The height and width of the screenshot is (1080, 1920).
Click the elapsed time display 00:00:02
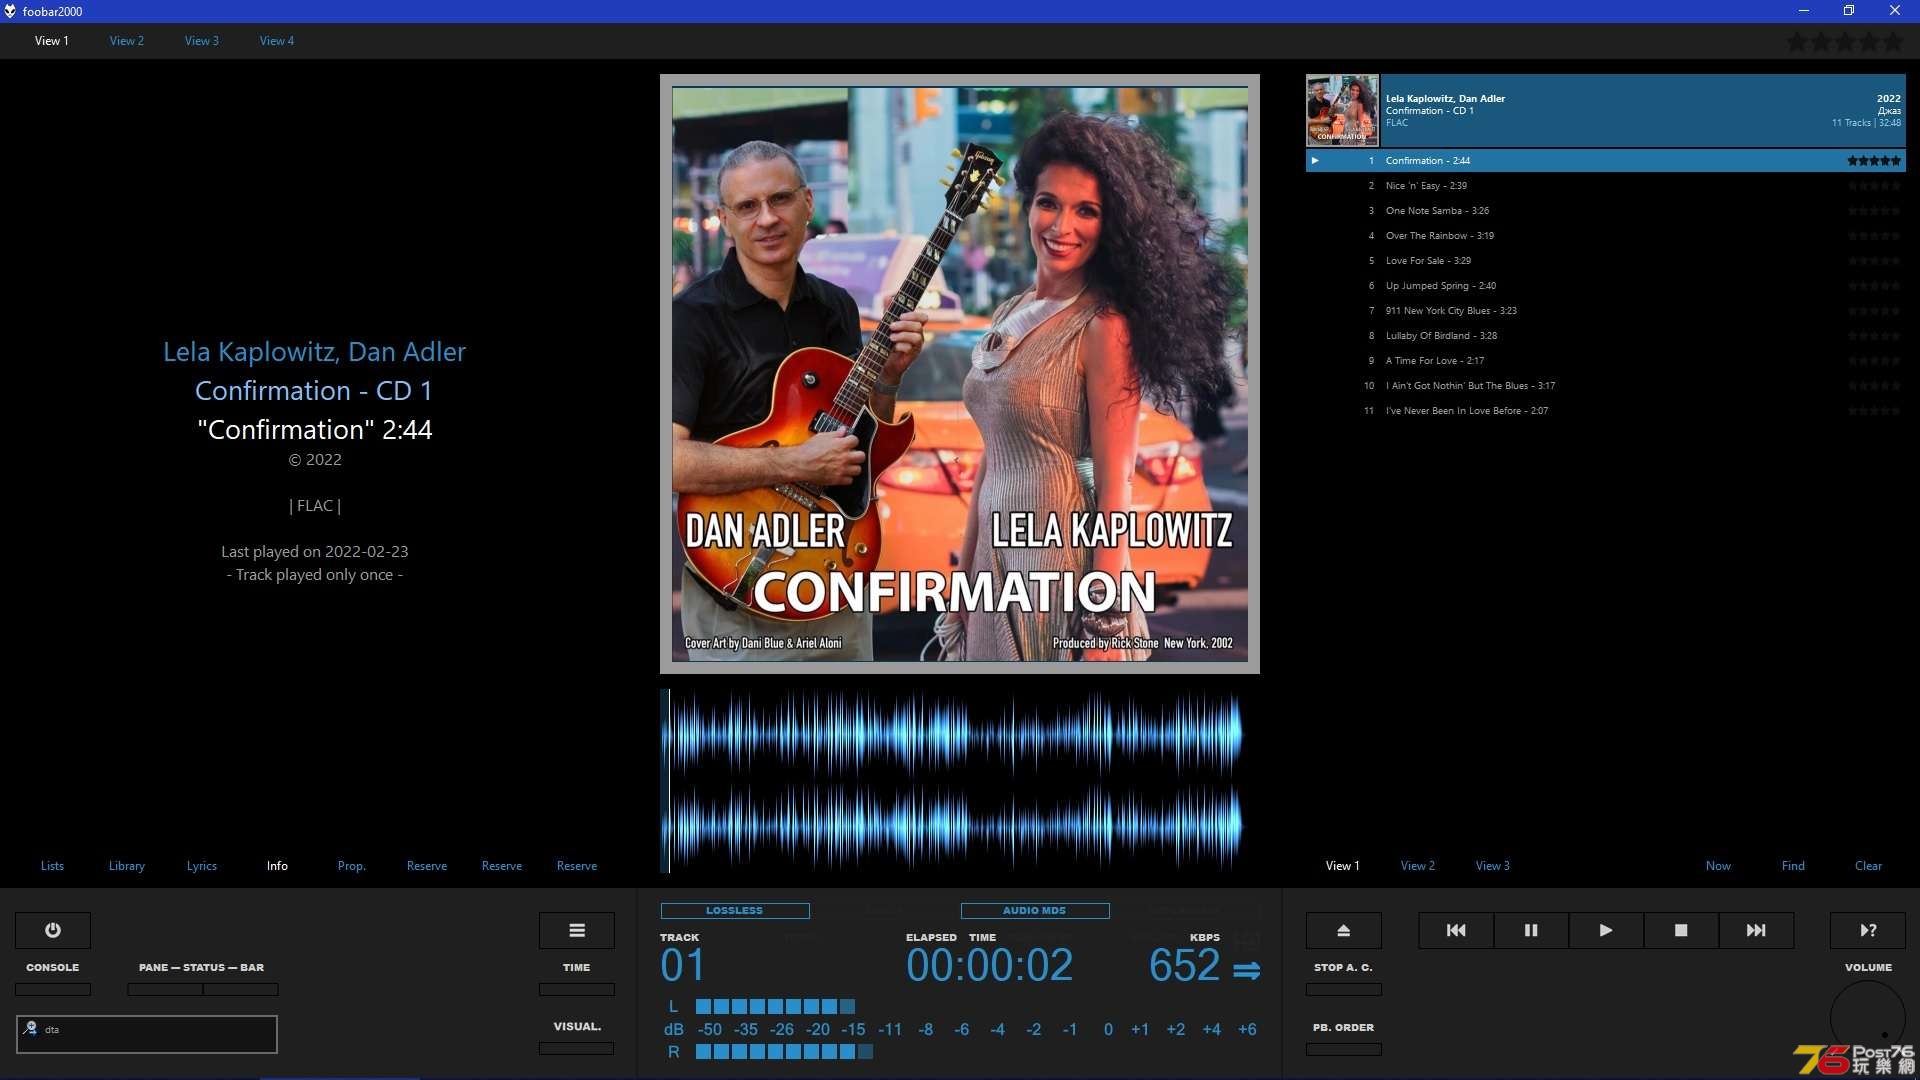[x=989, y=966]
